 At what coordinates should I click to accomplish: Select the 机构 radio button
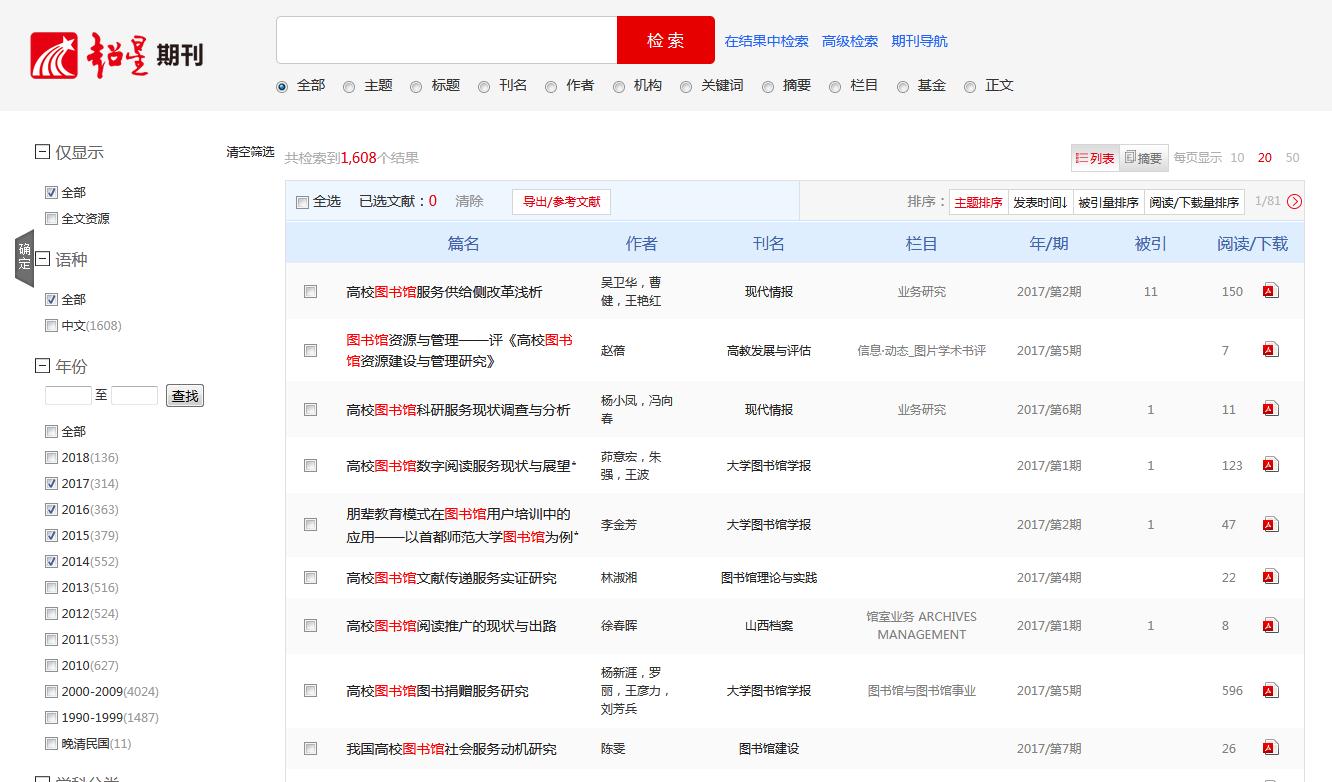pyautogui.click(x=619, y=87)
